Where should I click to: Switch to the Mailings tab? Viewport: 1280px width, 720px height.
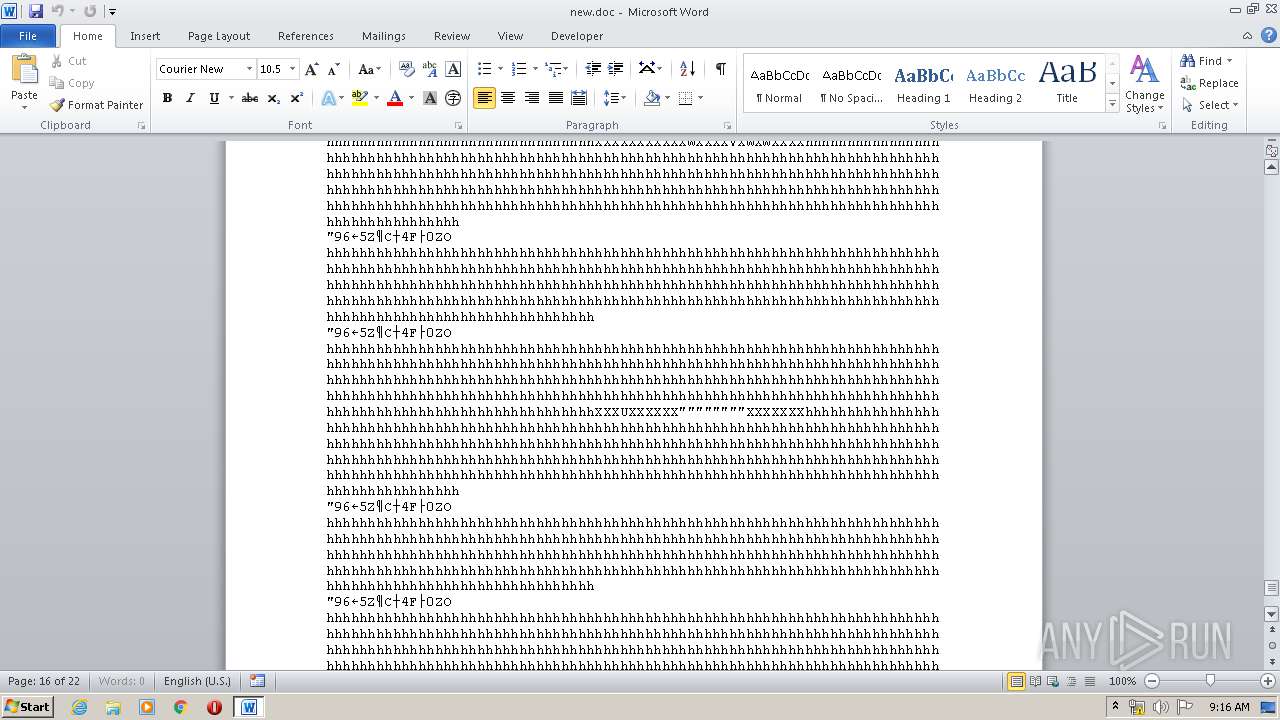point(384,36)
